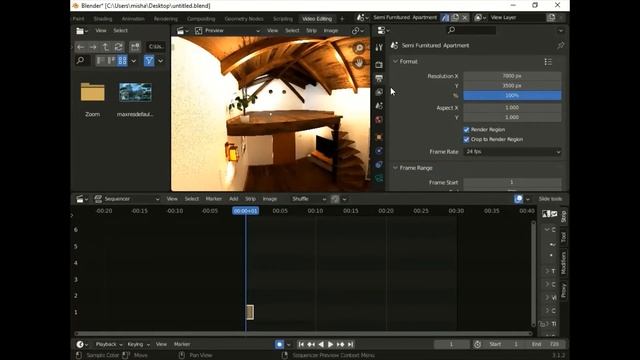The height and width of the screenshot is (360, 640).
Task: Uncheck Crop to Render Region checkbox
Action: click(x=467, y=139)
